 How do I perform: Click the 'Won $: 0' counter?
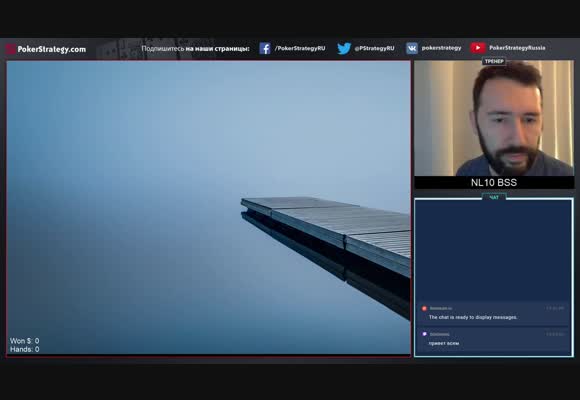24,341
